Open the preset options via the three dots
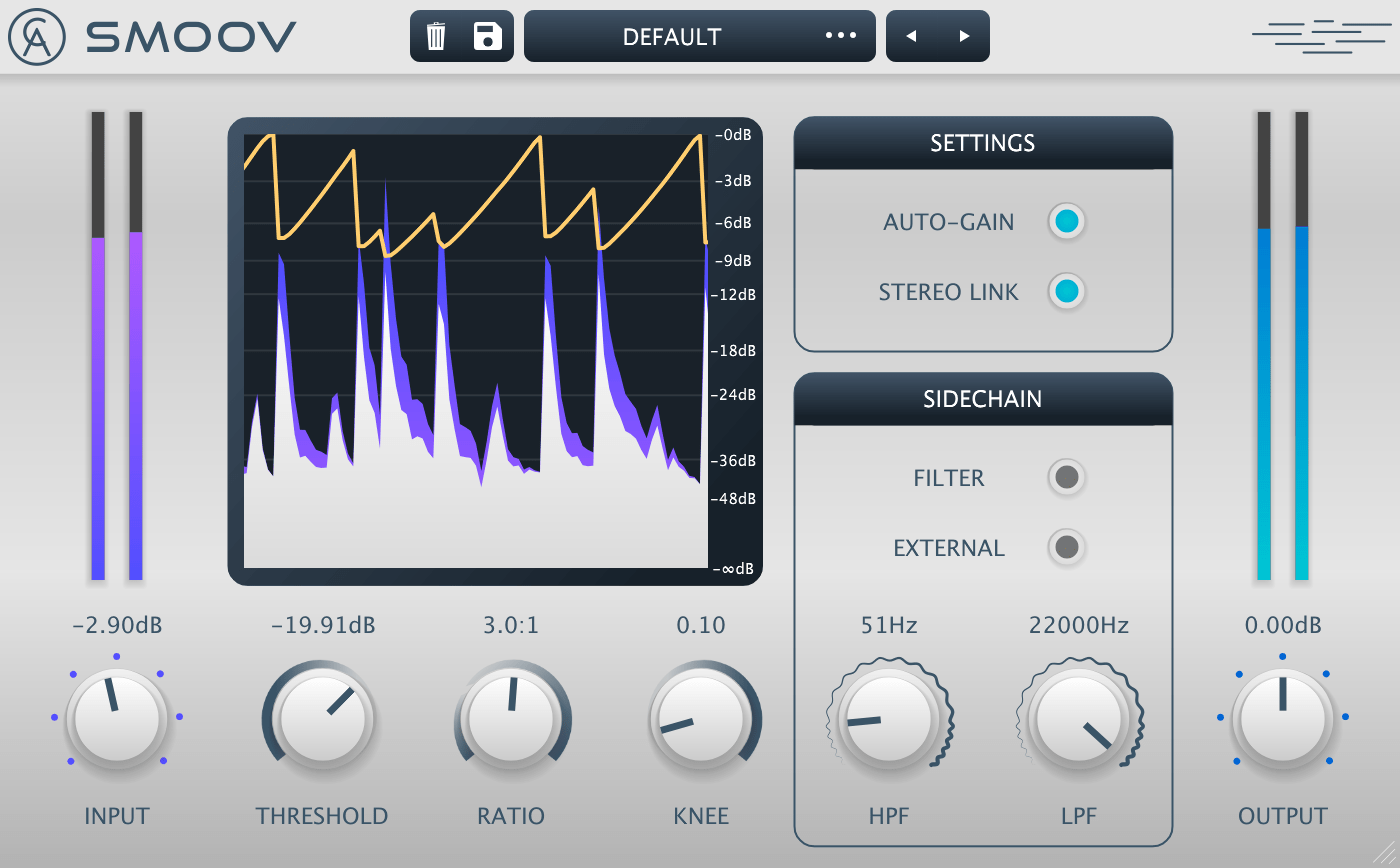 click(x=841, y=36)
